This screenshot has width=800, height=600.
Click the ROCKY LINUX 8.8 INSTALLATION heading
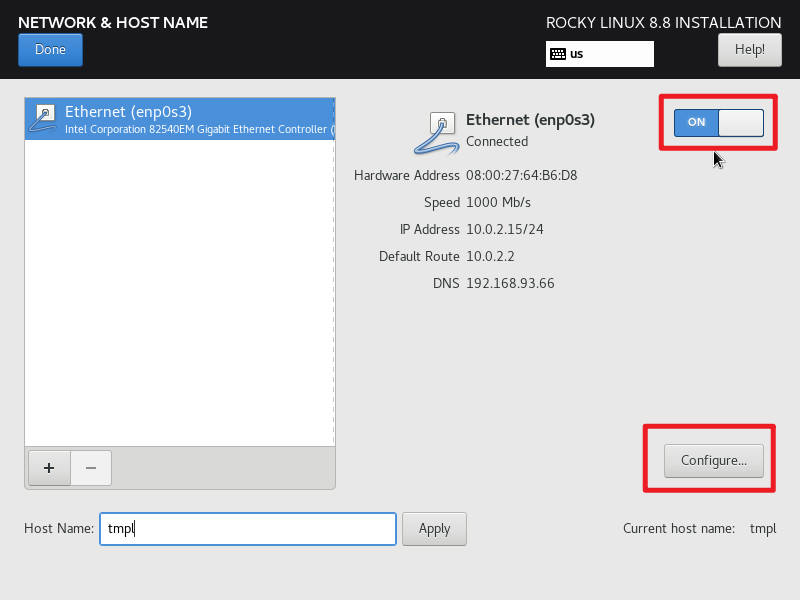click(x=663, y=22)
